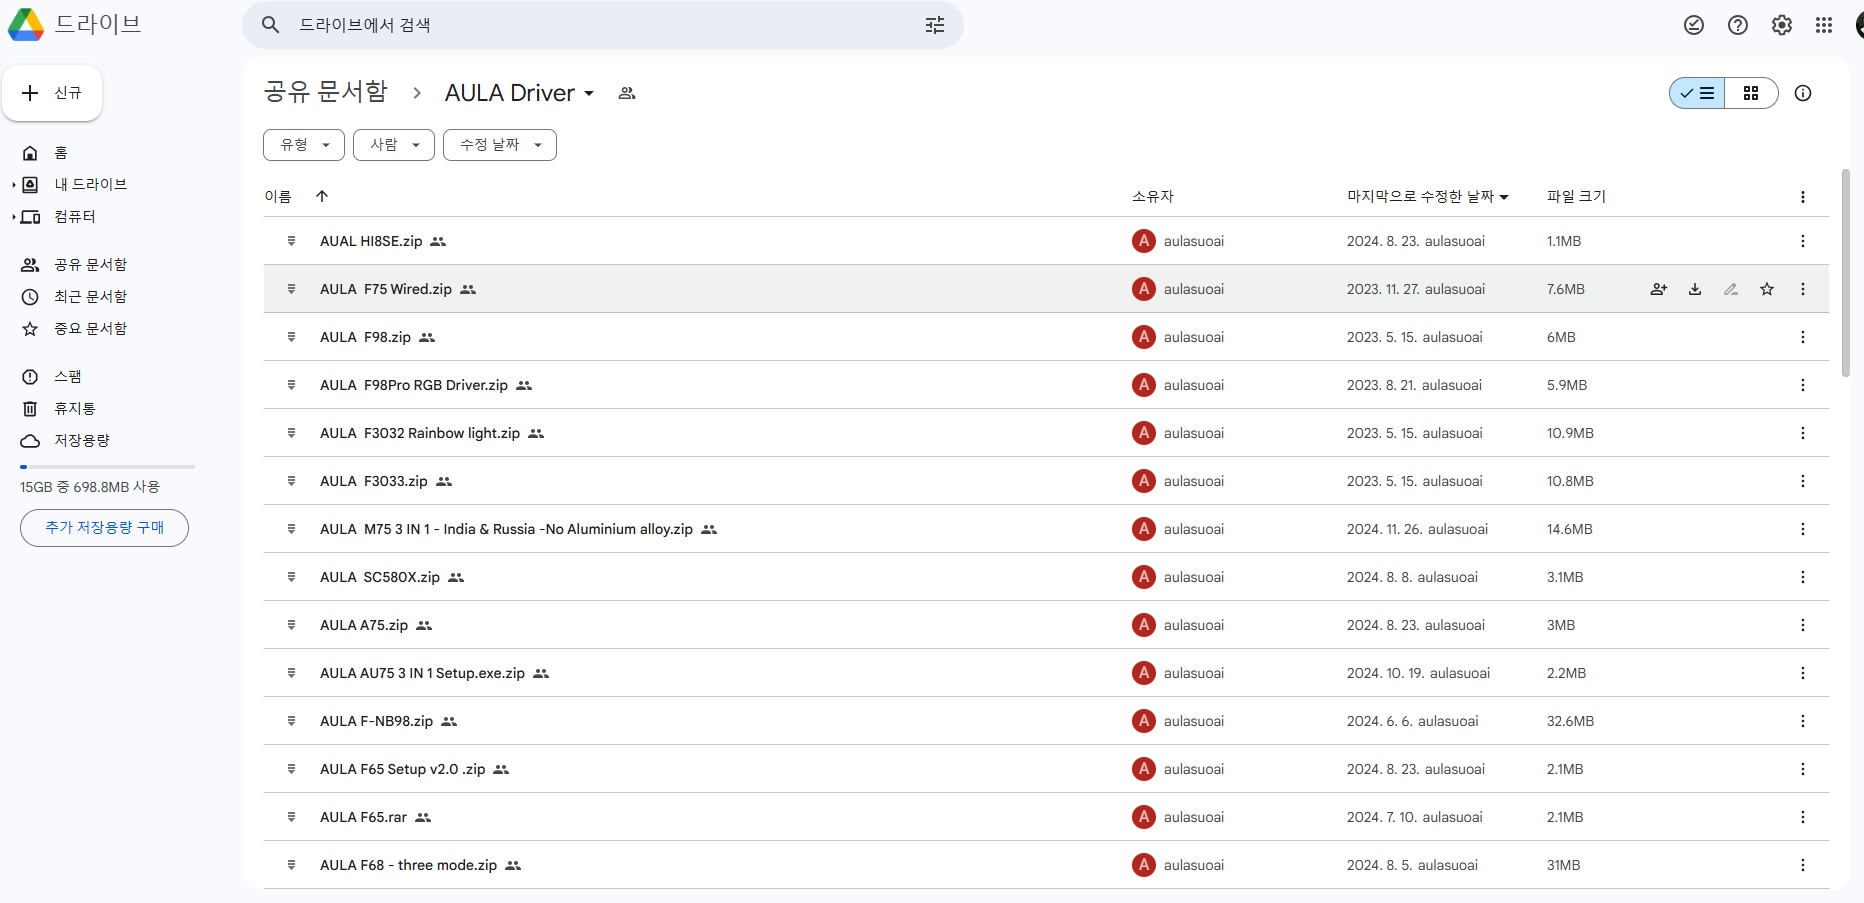Image resolution: width=1864 pixels, height=903 pixels.
Task: Select file AULA F3032 Rainbow light.zip
Action: click(x=1046, y=433)
